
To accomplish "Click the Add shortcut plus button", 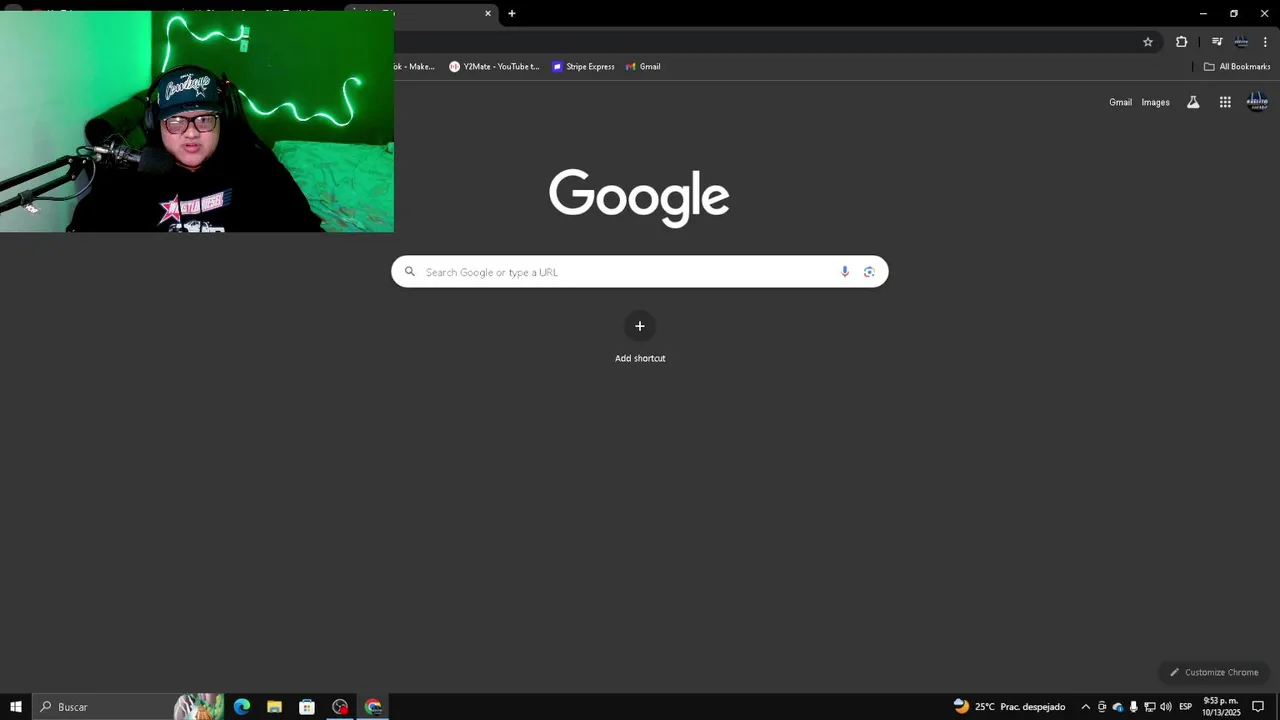I will pyautogui.click(x=640, y=326).
